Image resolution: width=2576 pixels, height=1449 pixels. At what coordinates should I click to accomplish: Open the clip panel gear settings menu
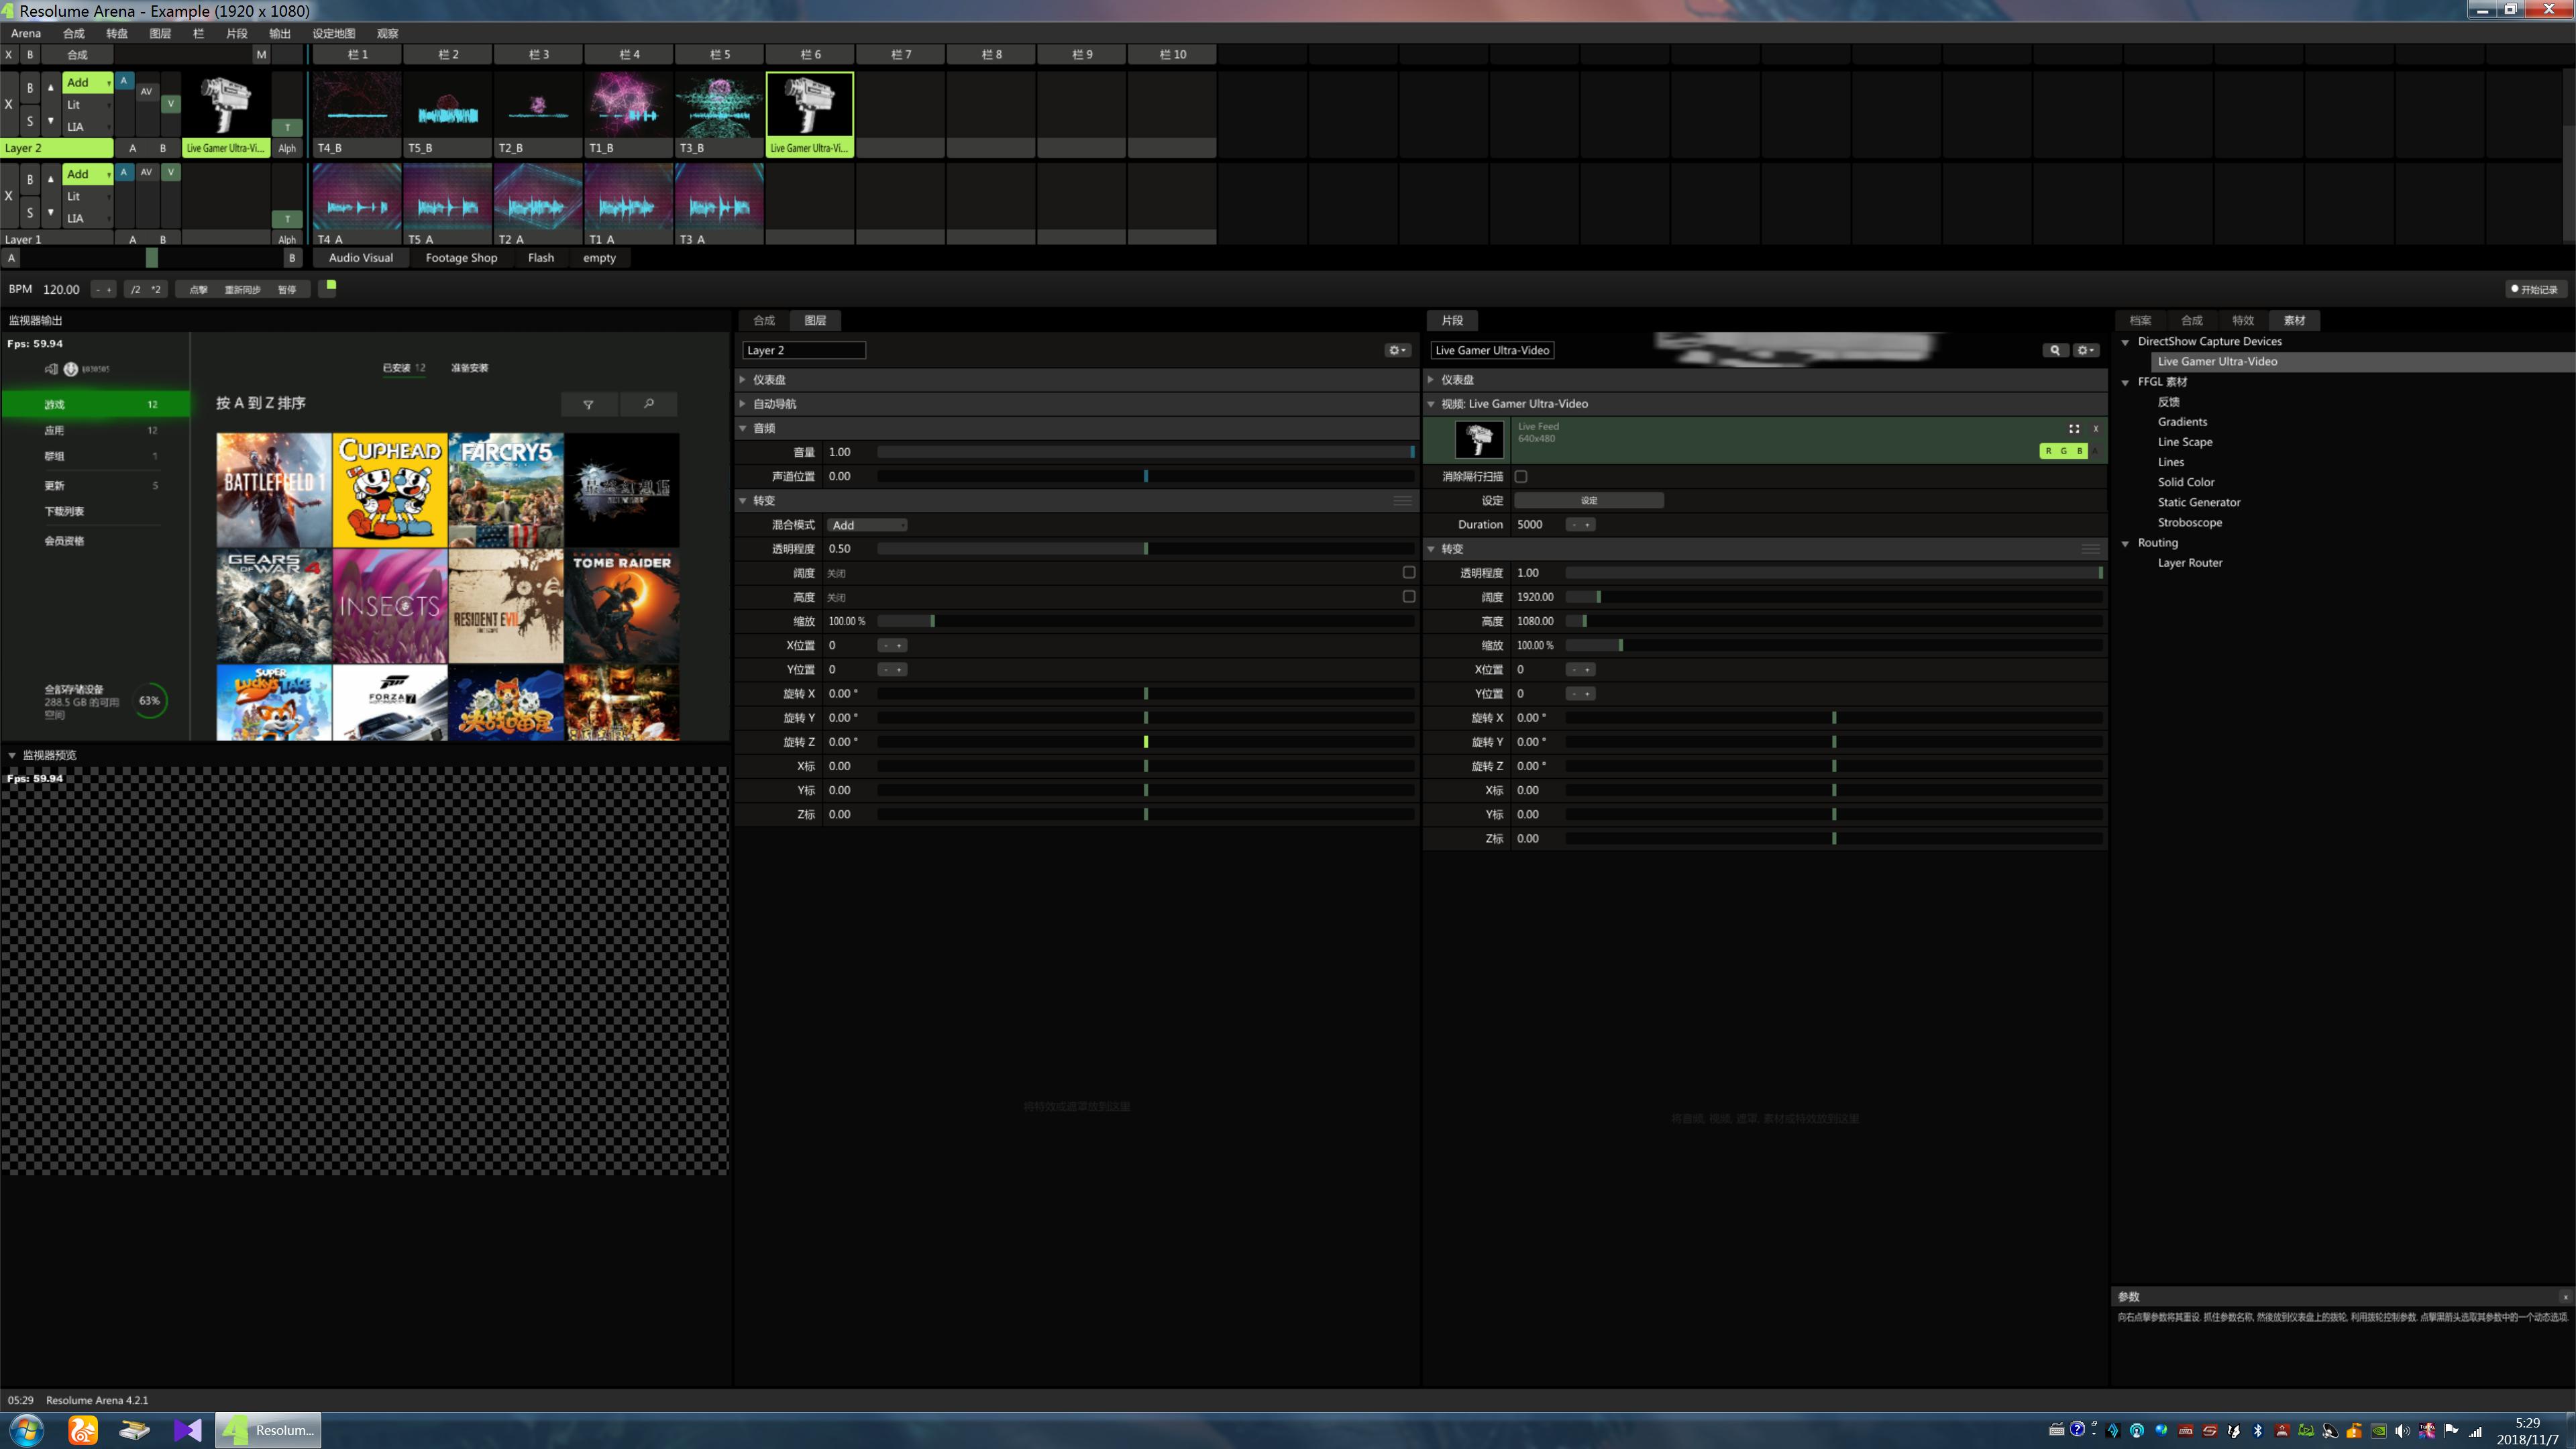tap(2085, 350)
